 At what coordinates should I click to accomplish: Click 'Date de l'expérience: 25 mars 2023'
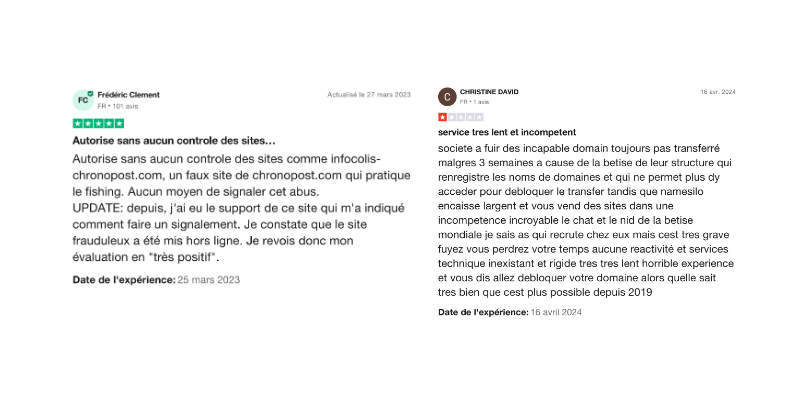pyautogui.click(x=157, y=279)
